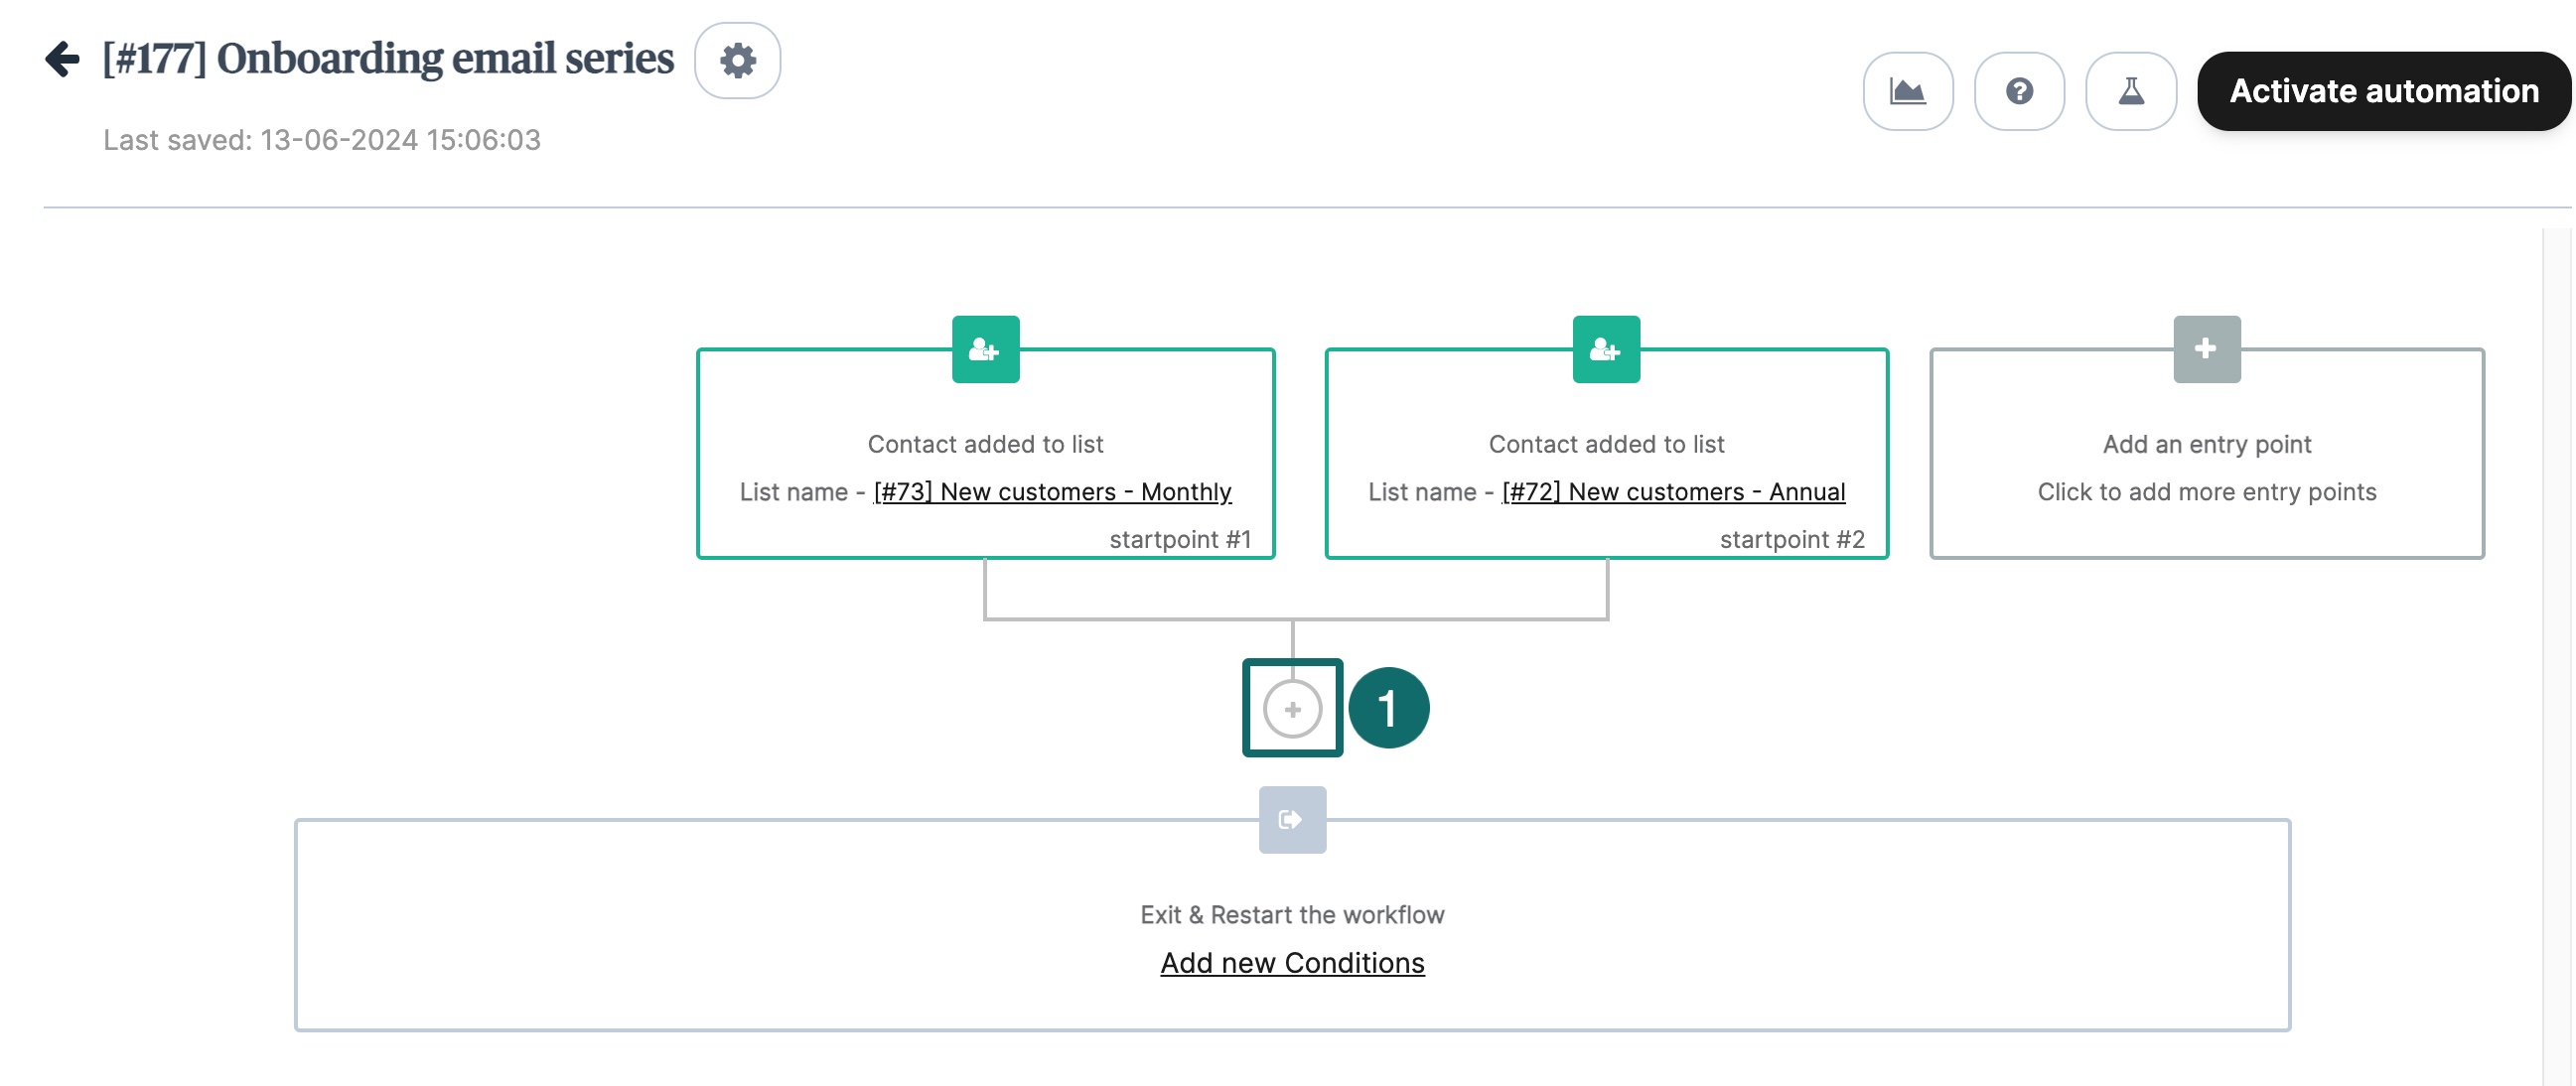Open the test flask icon

[x=2130, y=92]
